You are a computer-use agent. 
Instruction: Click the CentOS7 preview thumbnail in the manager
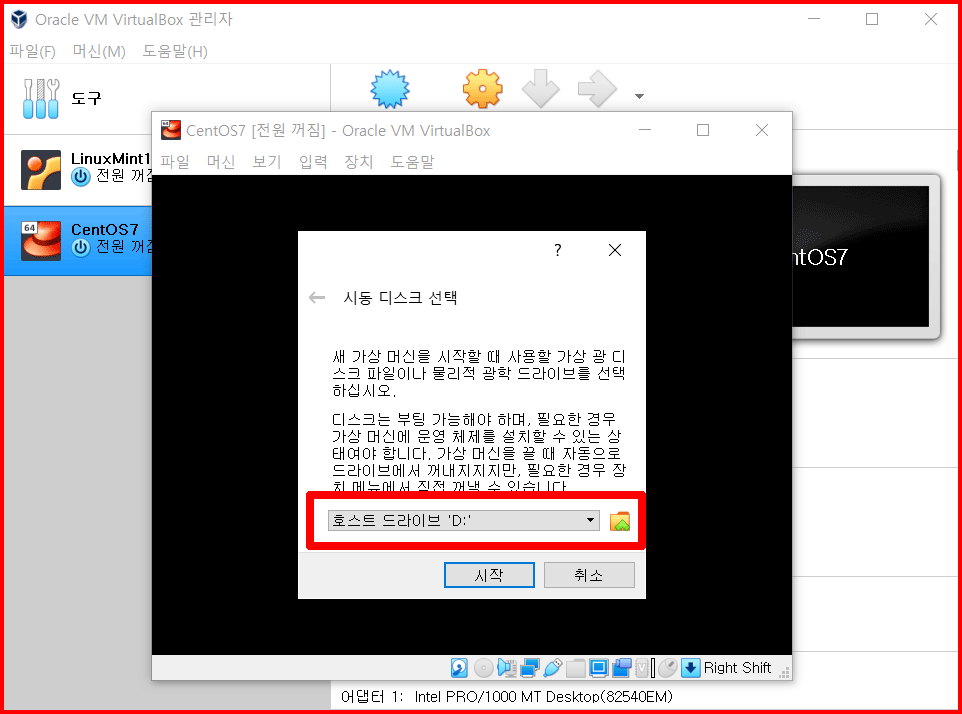click(865, 258)
